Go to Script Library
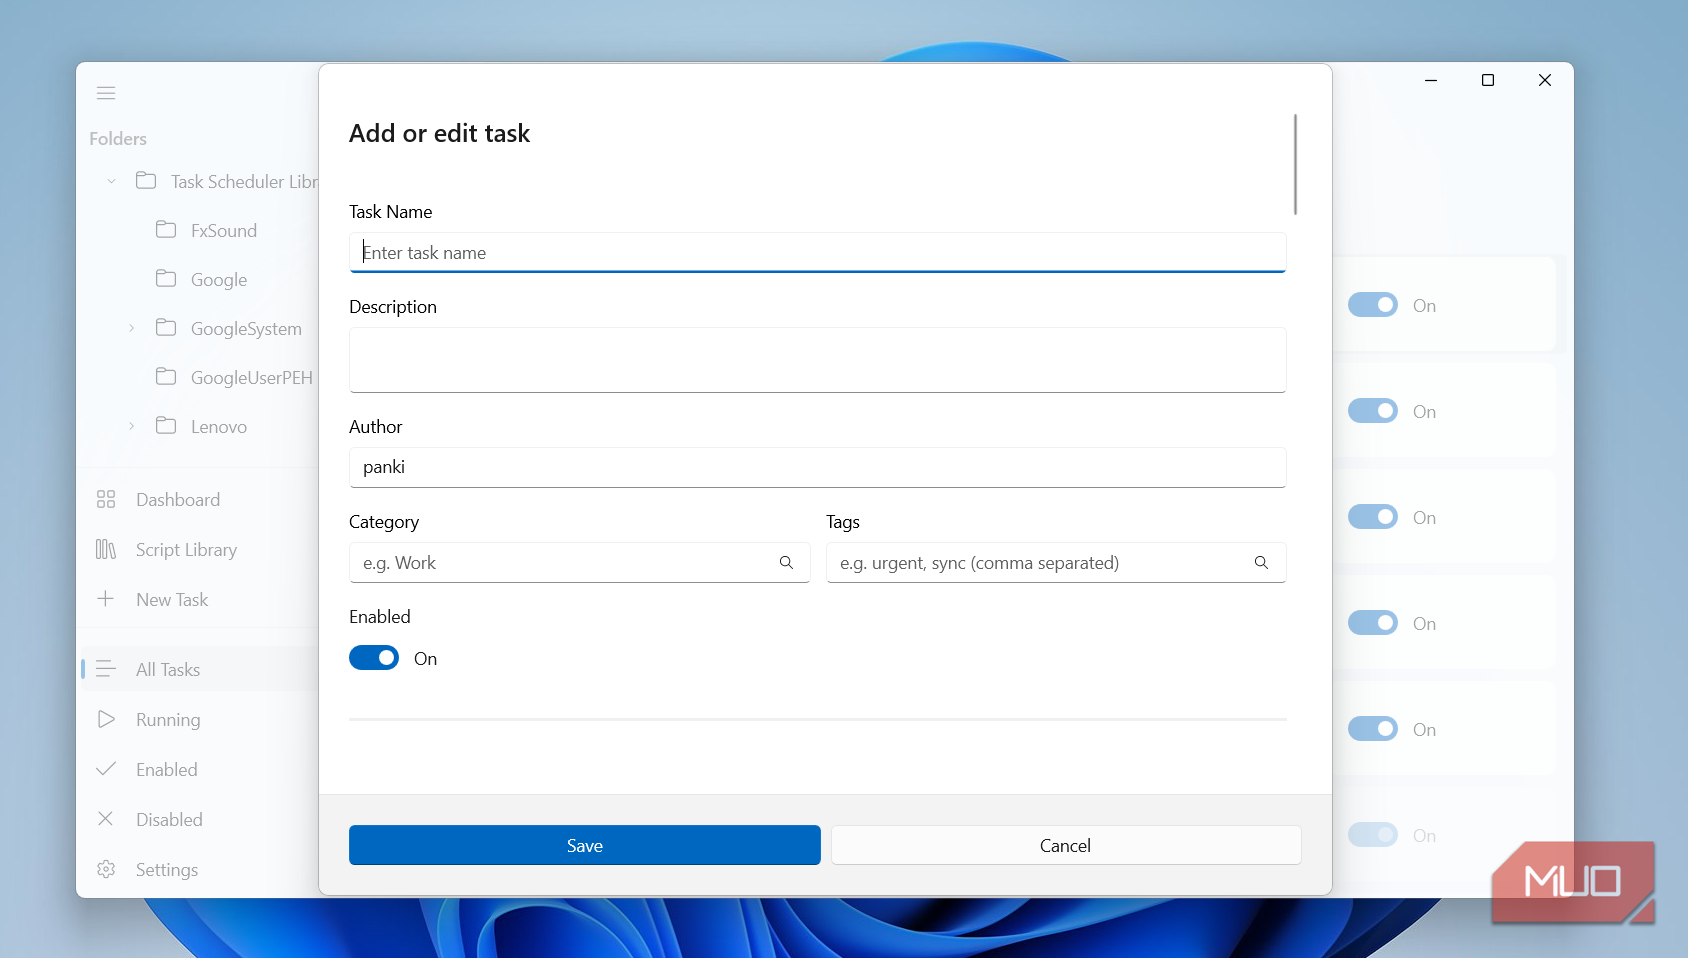1688x958 pixels. (x=186, y=549)
